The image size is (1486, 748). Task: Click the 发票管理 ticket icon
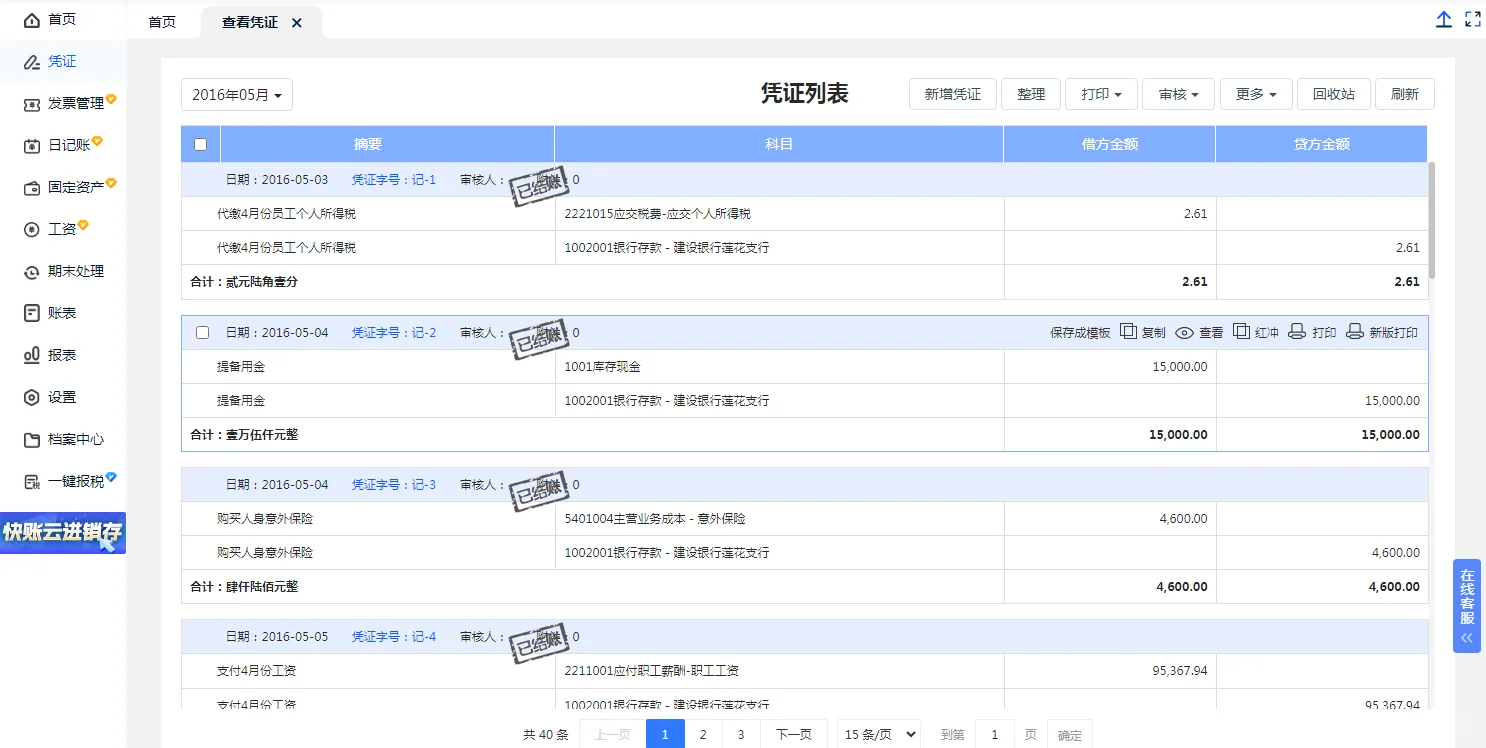tap(32, 103)
